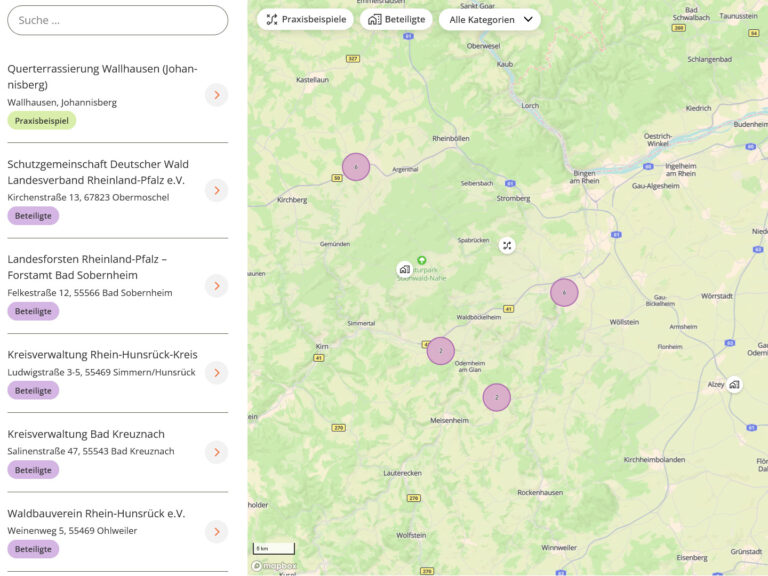Open the Alle Kategorien dropdown
This screenshot has height=576, width=768.
[x=490, y=20]
